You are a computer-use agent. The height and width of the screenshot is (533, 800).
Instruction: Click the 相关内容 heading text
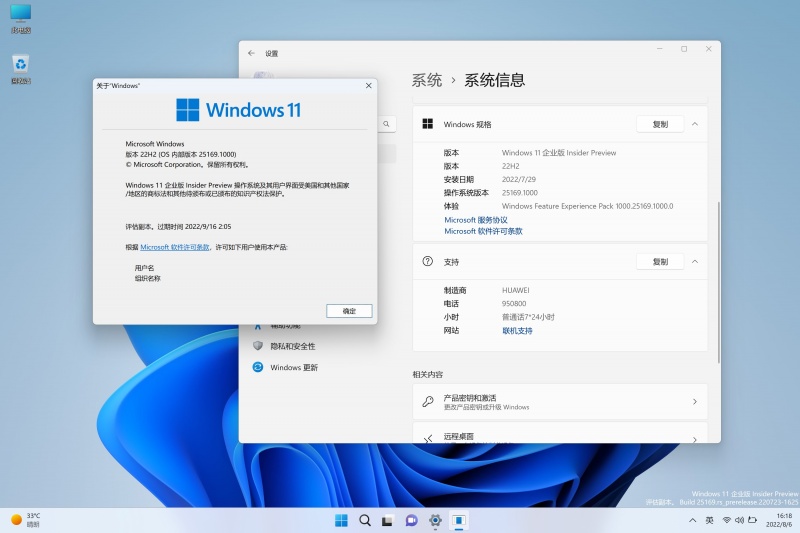tap(428, 374)
